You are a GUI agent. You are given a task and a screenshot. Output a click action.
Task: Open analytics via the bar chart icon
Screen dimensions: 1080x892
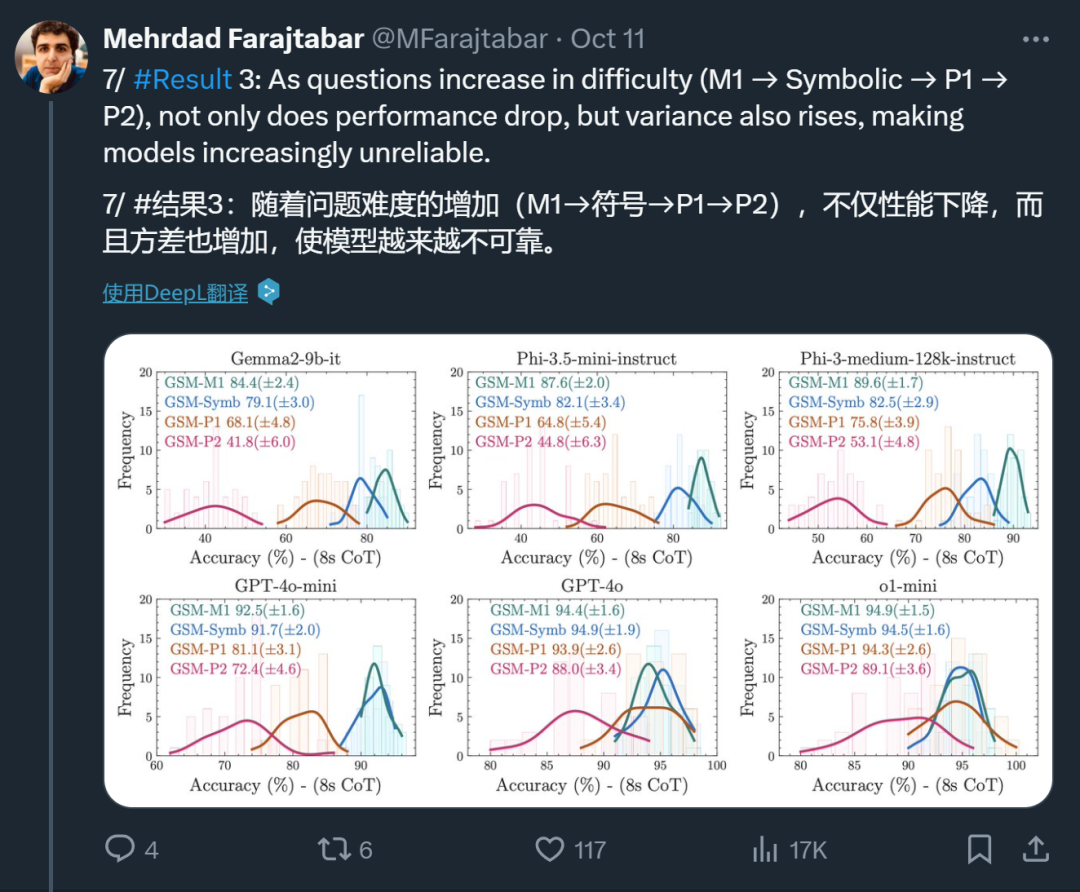coord(765,849)
